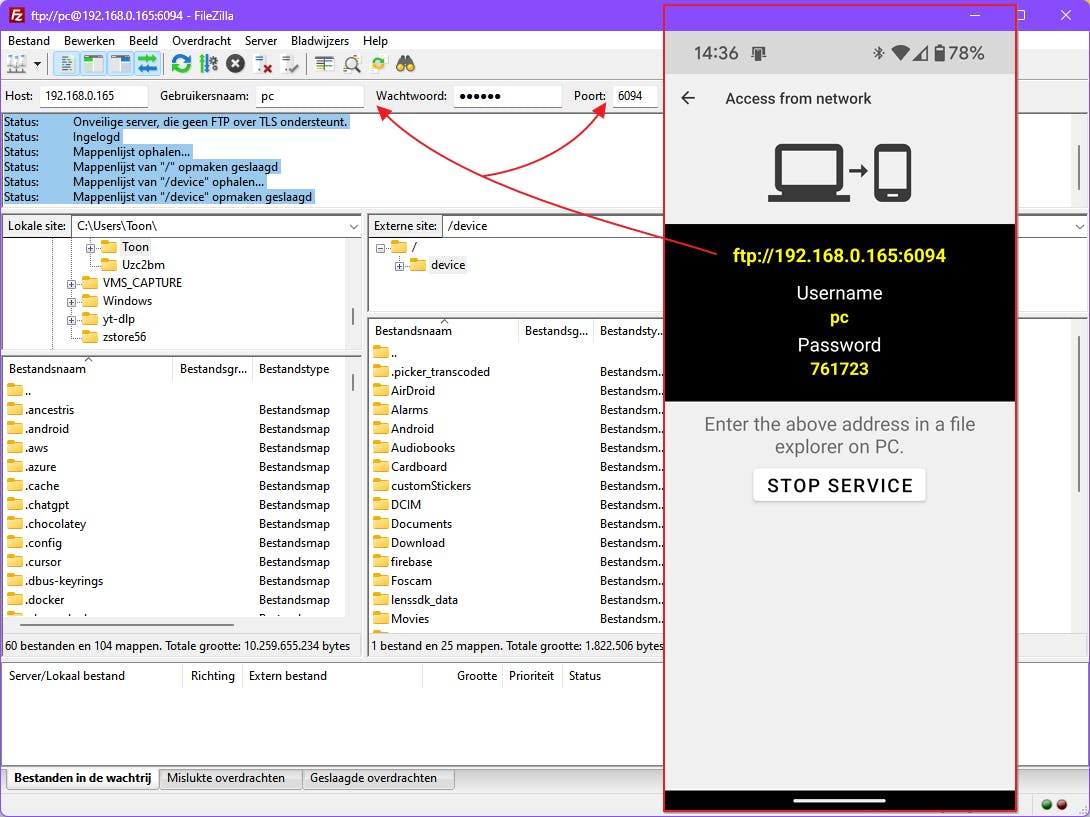This screenshot has height=817, width=1090.
Task: Open the Site Manager icon
Action: 16,64
